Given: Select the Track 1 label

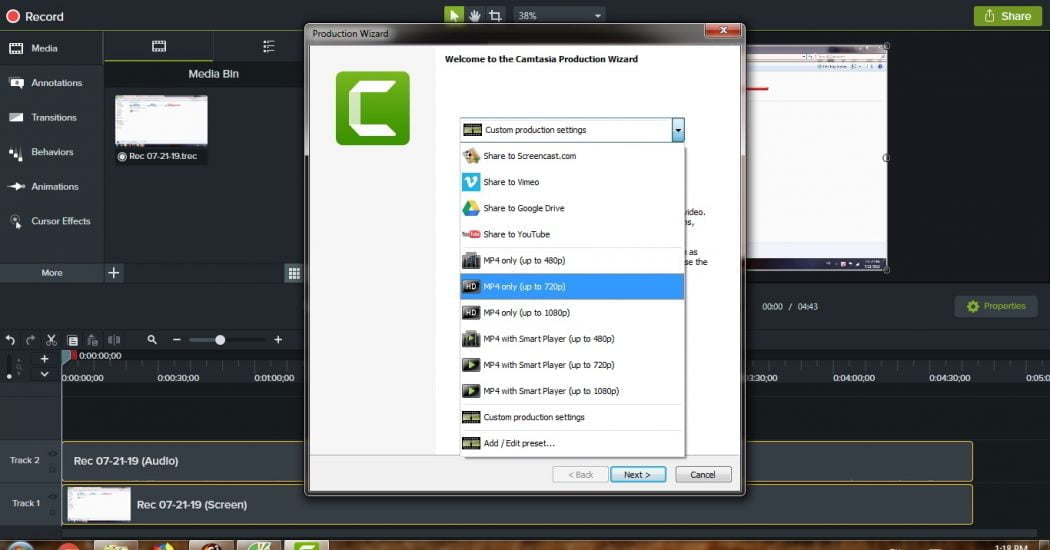Looking at the screenshot, I should 26,503.
